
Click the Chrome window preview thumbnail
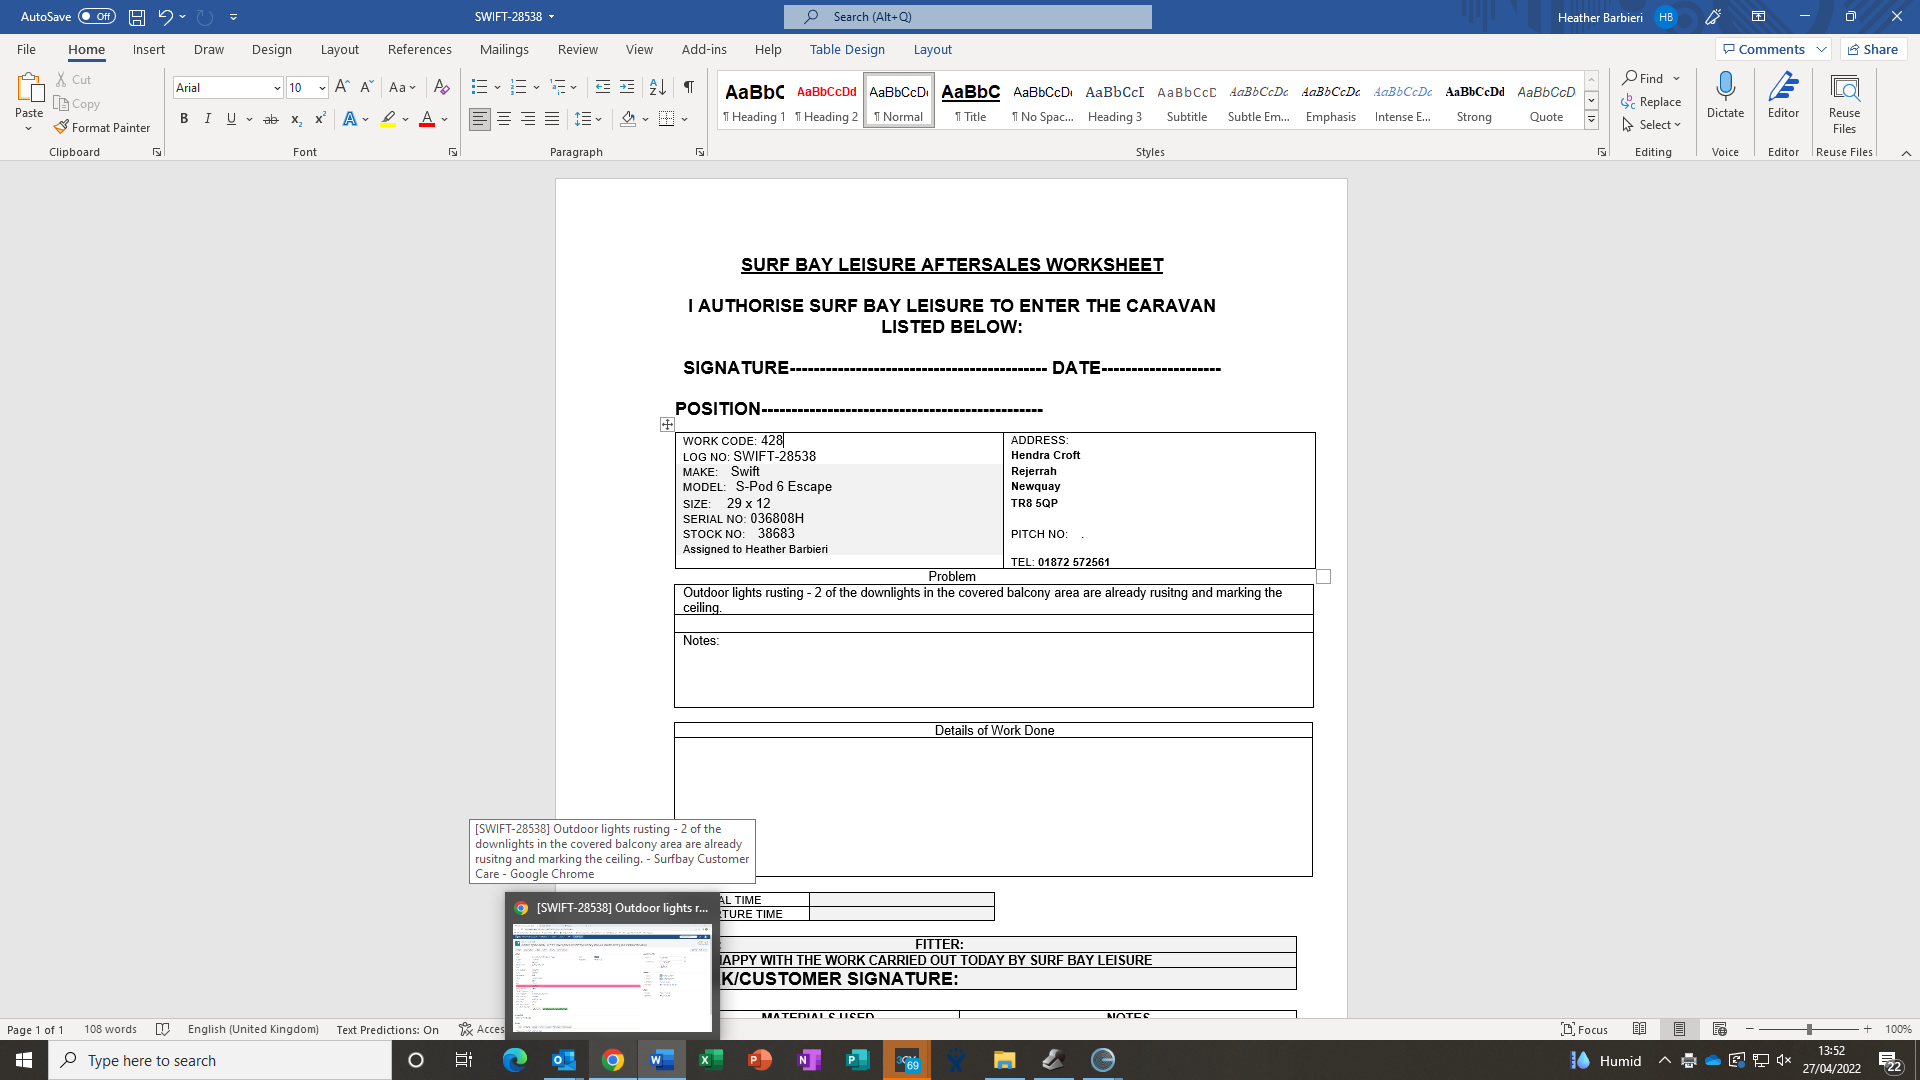[x=612, y=977]
